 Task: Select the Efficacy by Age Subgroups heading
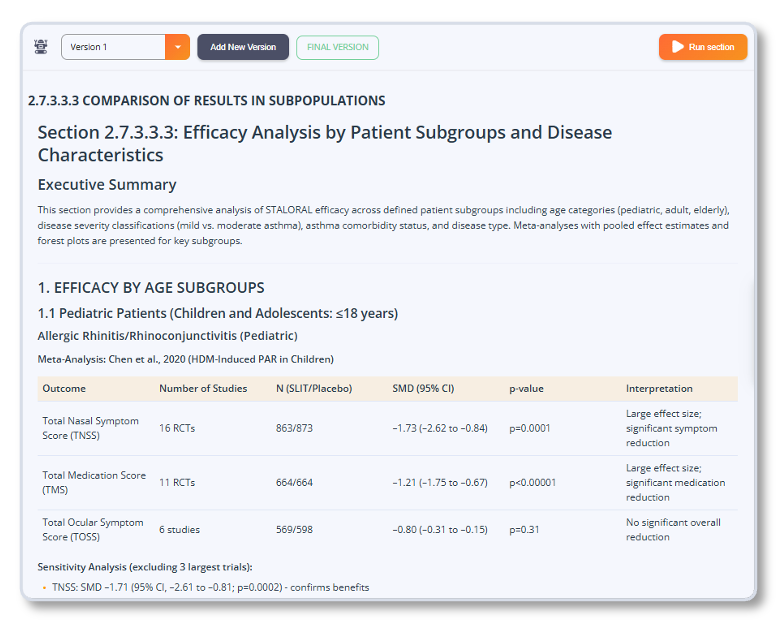point(151,288)
